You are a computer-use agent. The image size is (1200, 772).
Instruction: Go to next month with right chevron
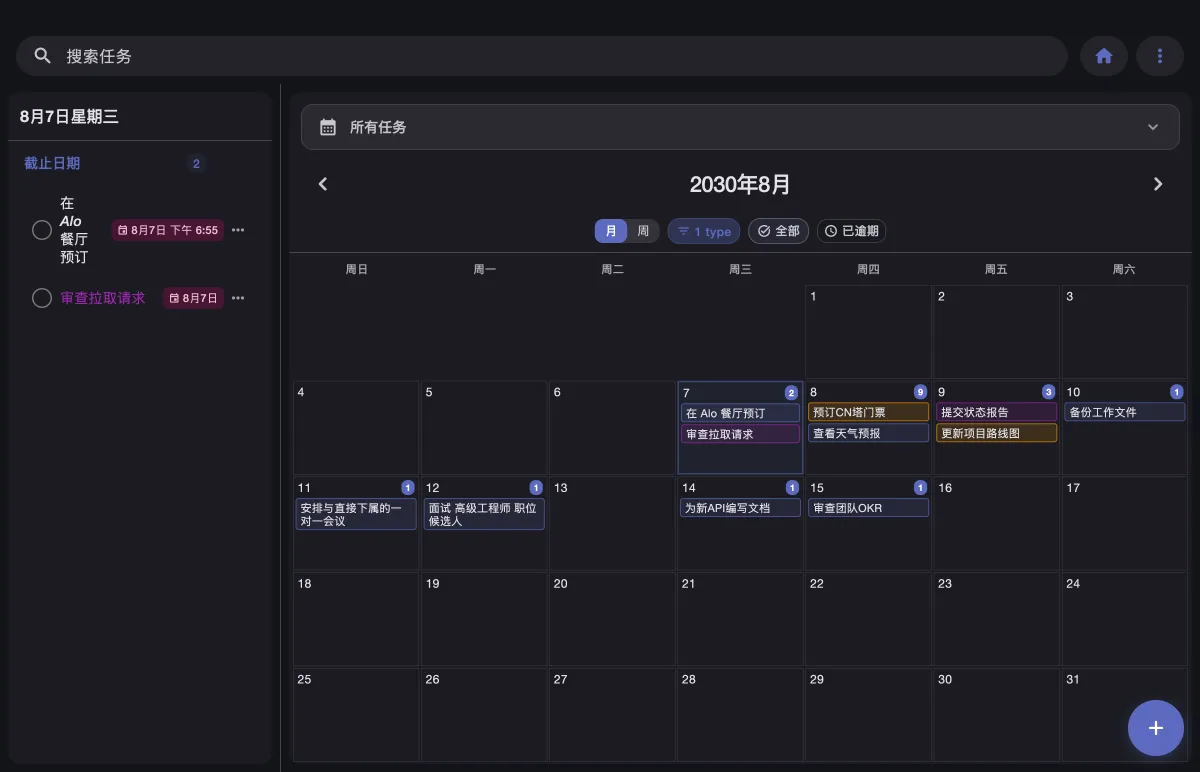coord(1158,184)
